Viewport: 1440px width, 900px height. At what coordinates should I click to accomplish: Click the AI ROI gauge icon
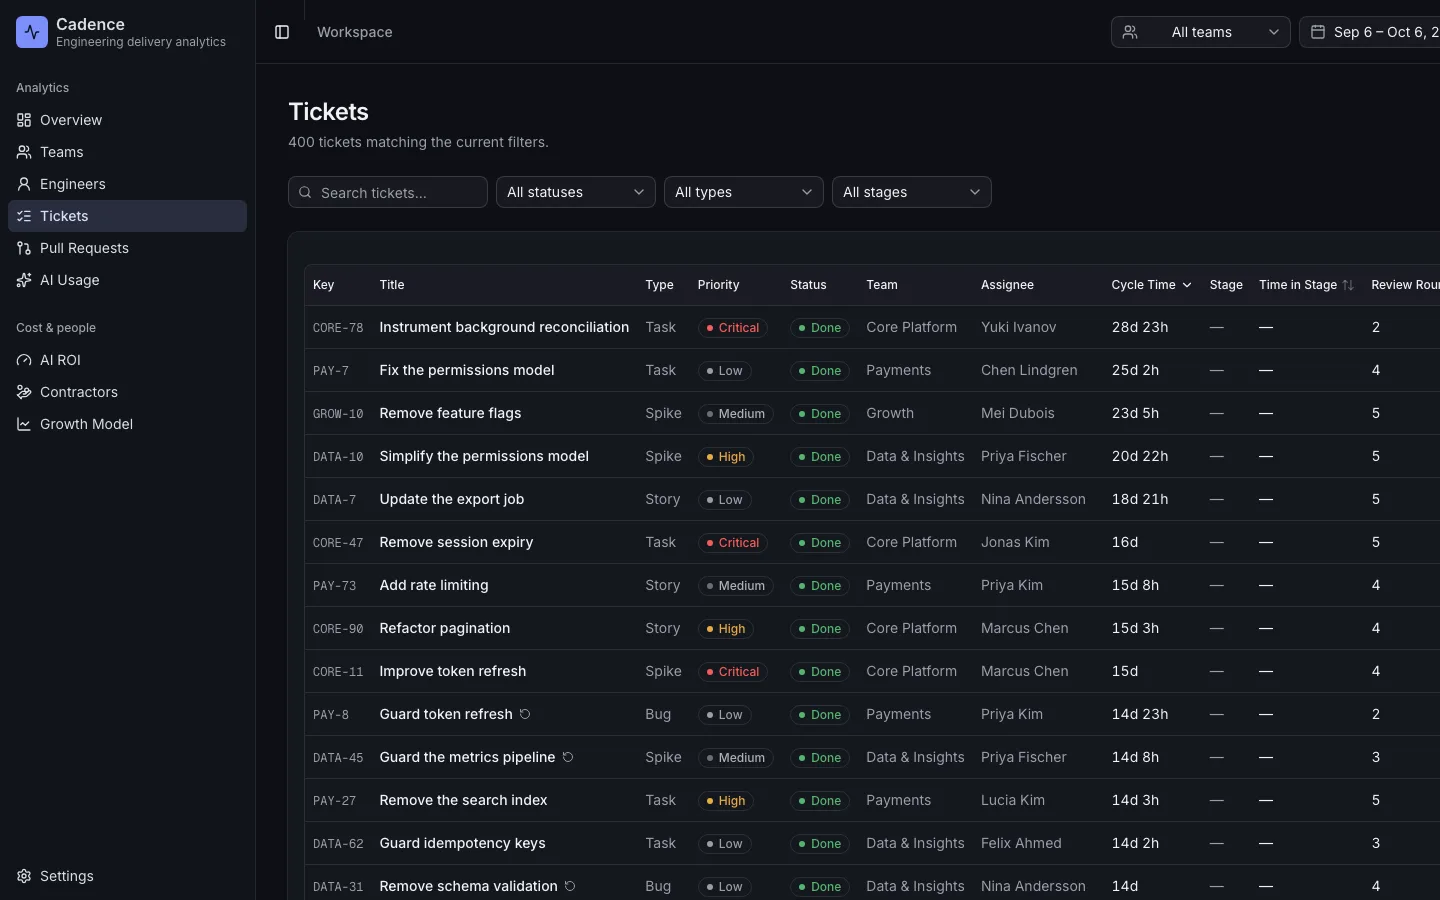24,360
